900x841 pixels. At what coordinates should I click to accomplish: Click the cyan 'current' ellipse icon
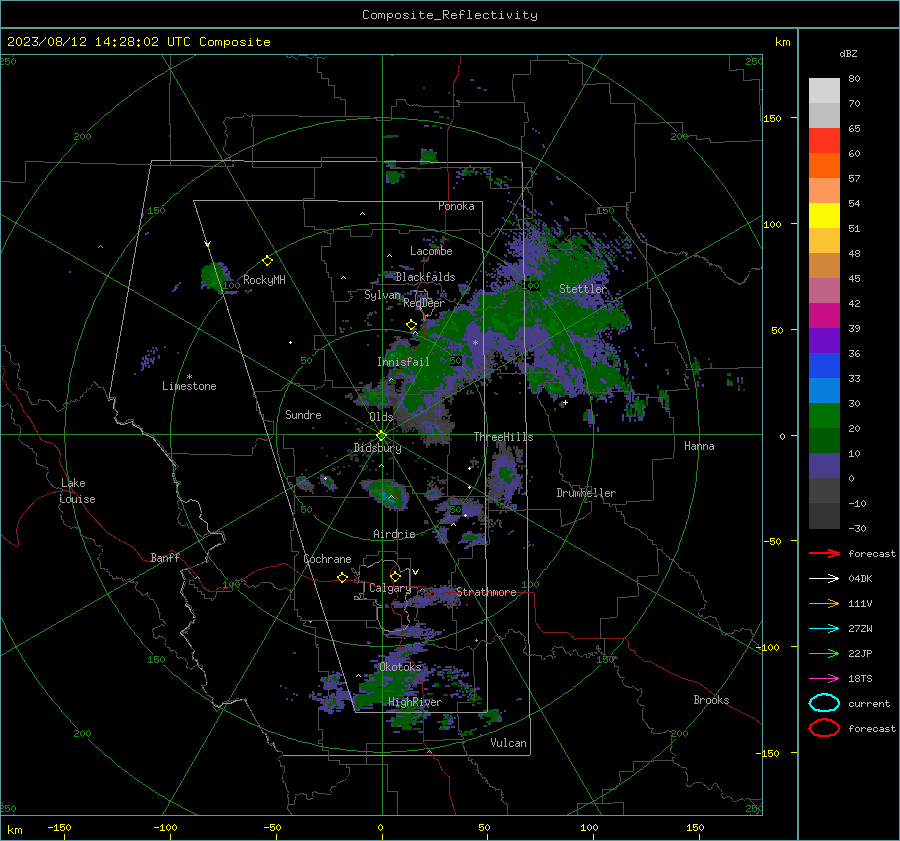coord(824,703)
